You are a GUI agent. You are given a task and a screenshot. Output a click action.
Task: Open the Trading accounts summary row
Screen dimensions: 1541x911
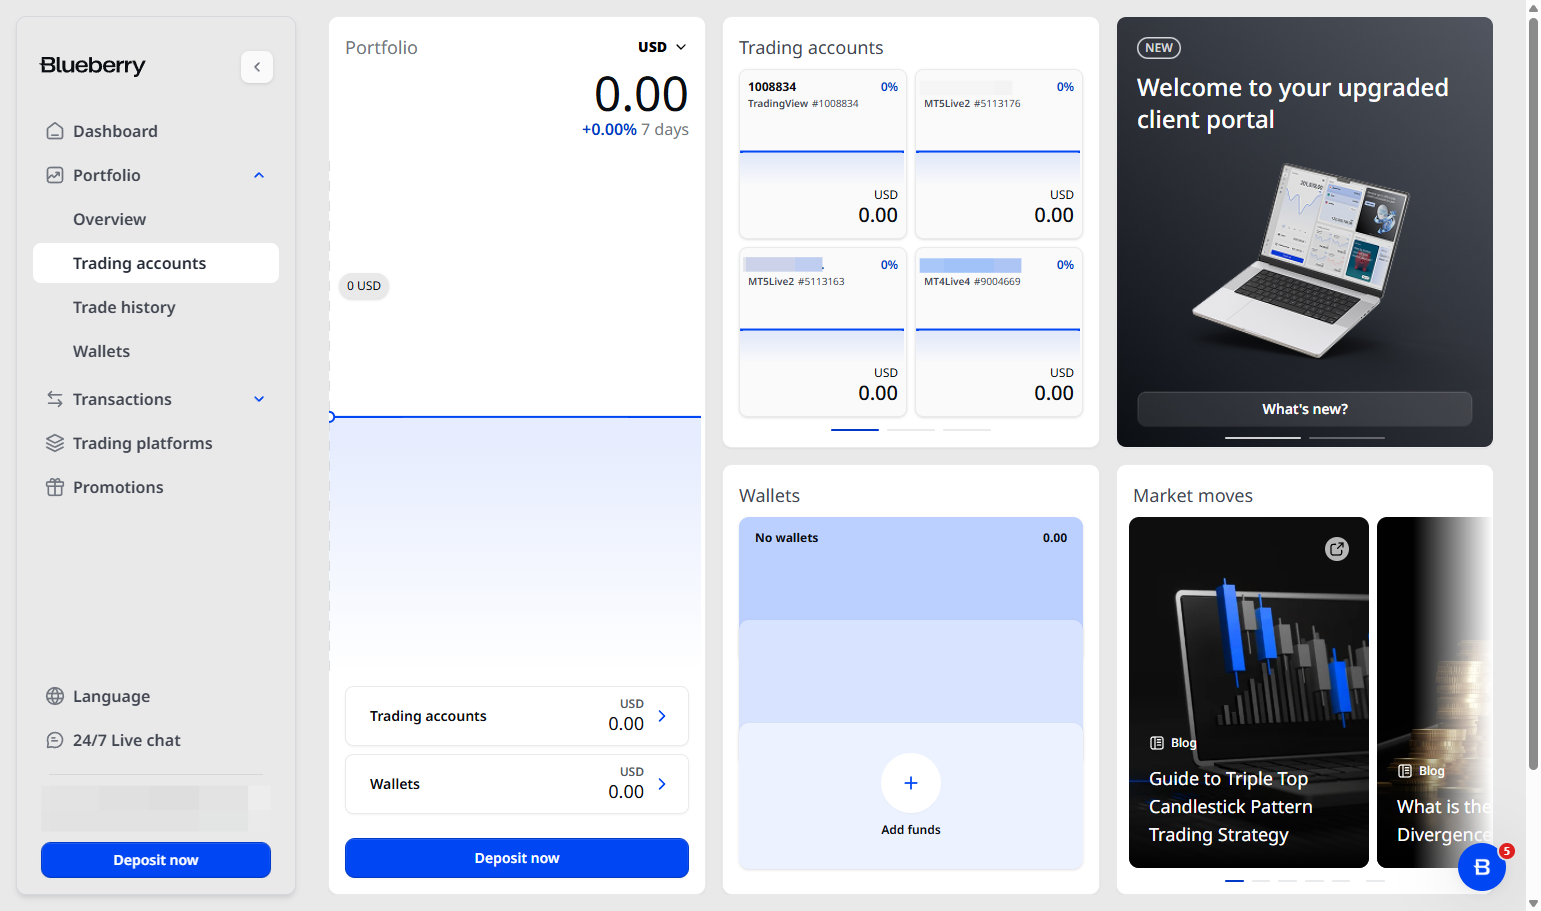click(x=517, y=716)
